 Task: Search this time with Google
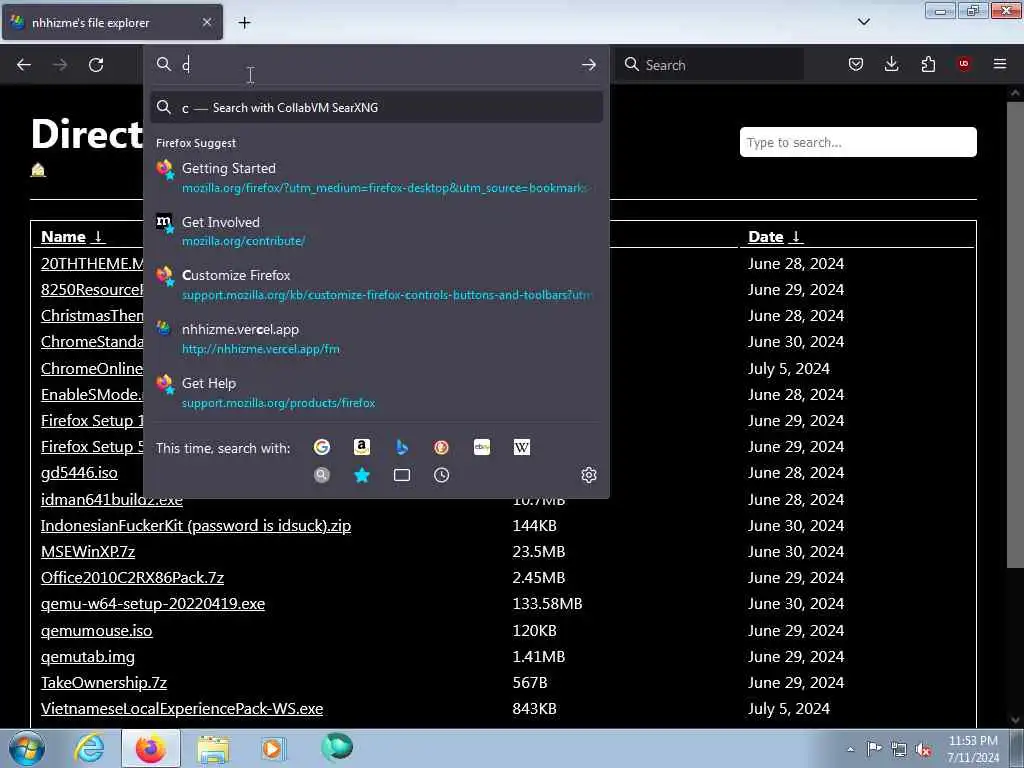[x=322, y=447]
